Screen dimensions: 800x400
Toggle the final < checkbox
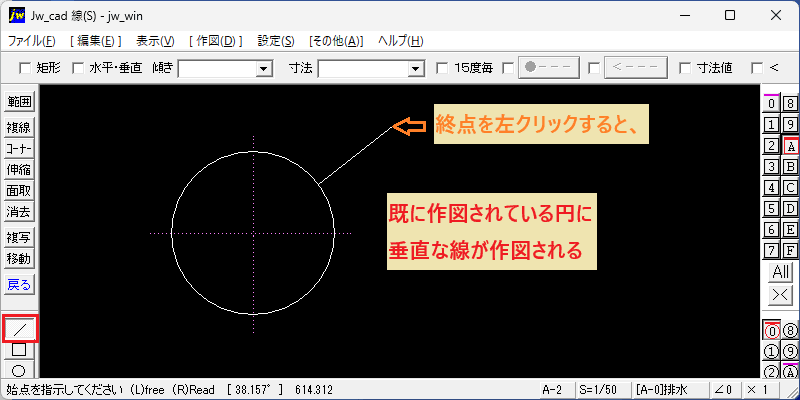757,68
